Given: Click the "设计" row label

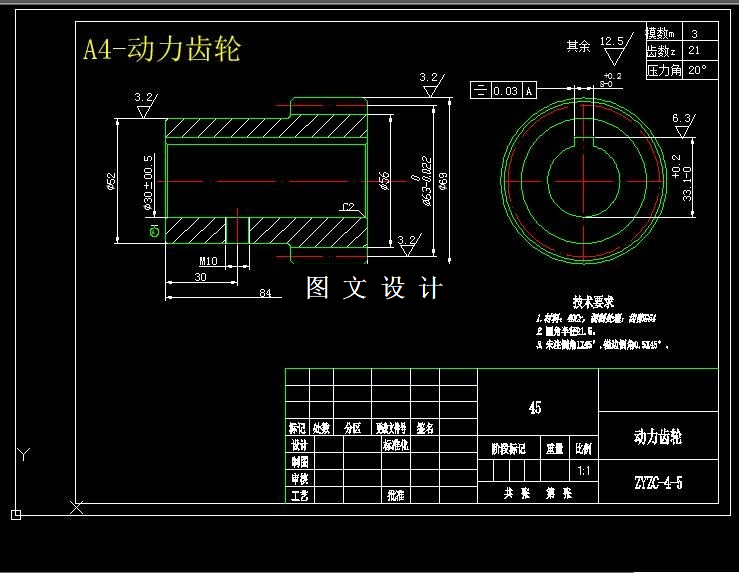Looking at the screenshot, I should point(299,445).
